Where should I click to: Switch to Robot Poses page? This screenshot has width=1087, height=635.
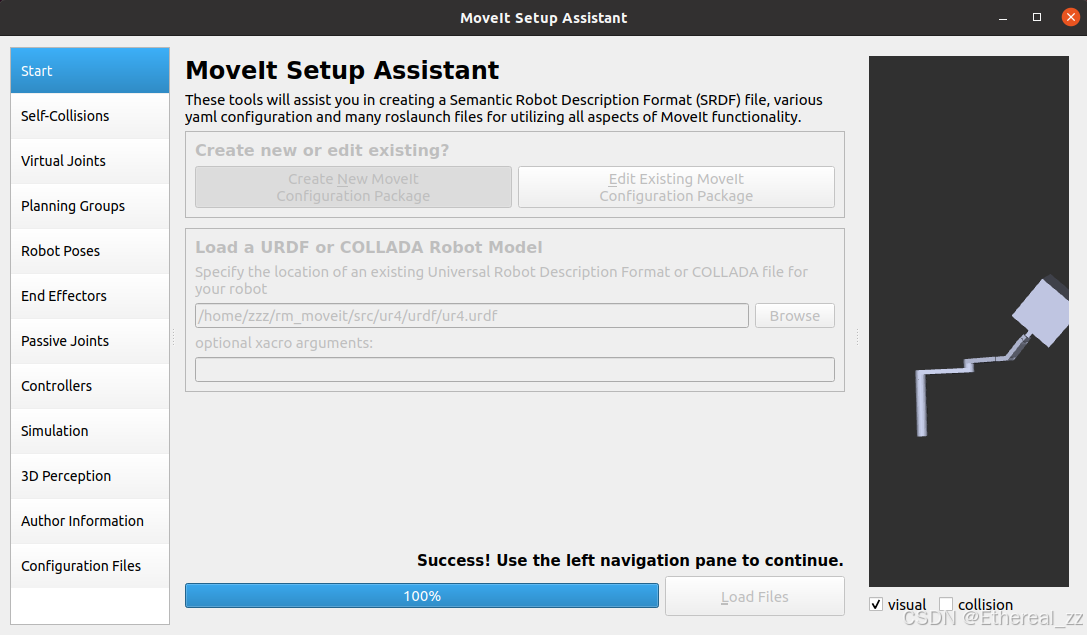tap(90, 251)
